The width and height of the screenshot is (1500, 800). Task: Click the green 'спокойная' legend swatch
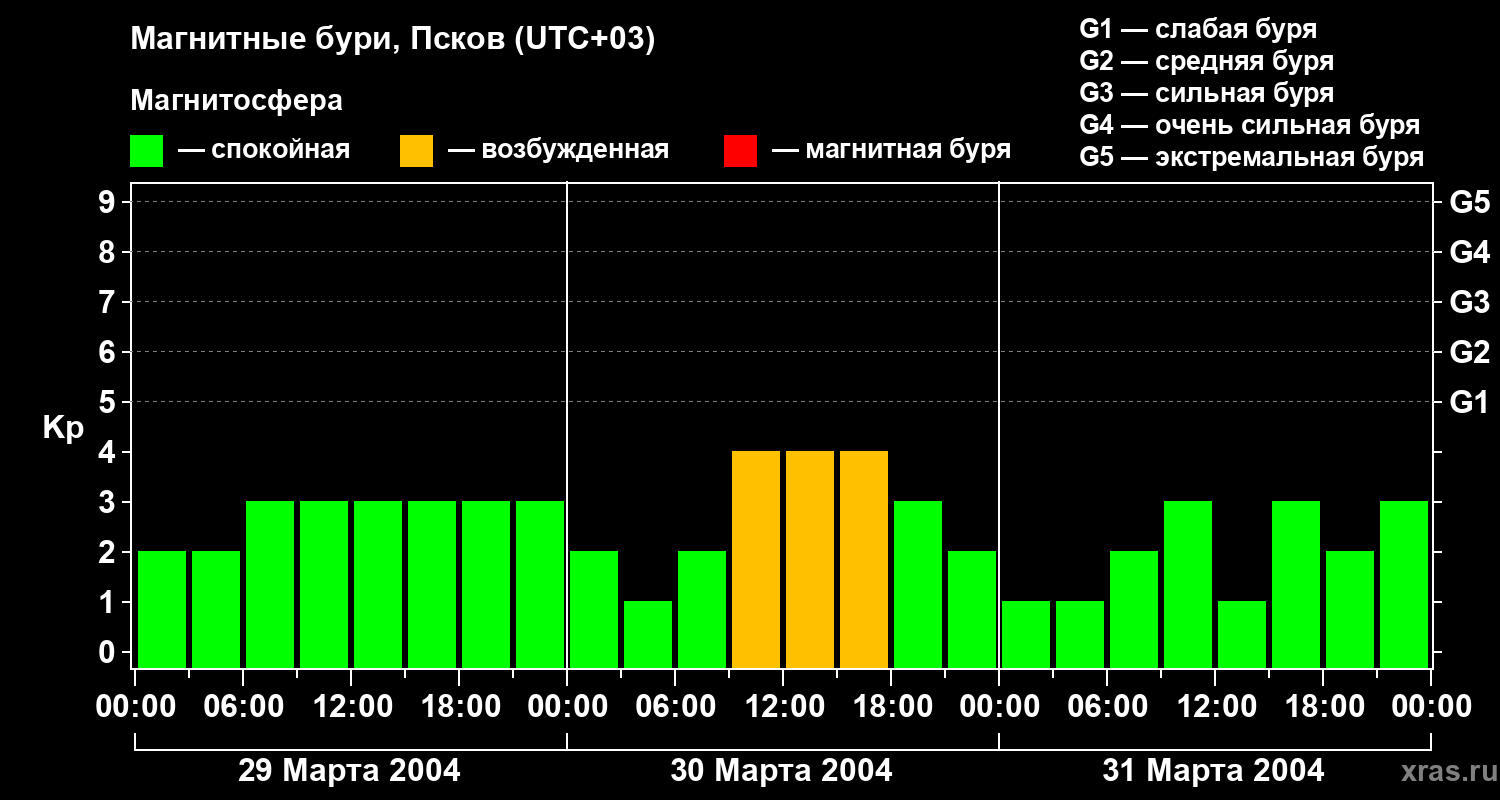(146, 151)
